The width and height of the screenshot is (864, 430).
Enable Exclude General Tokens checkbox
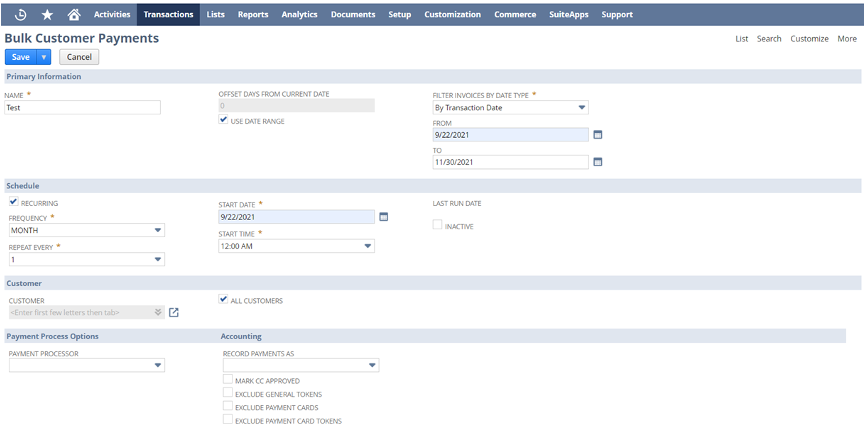coord(228,393)
